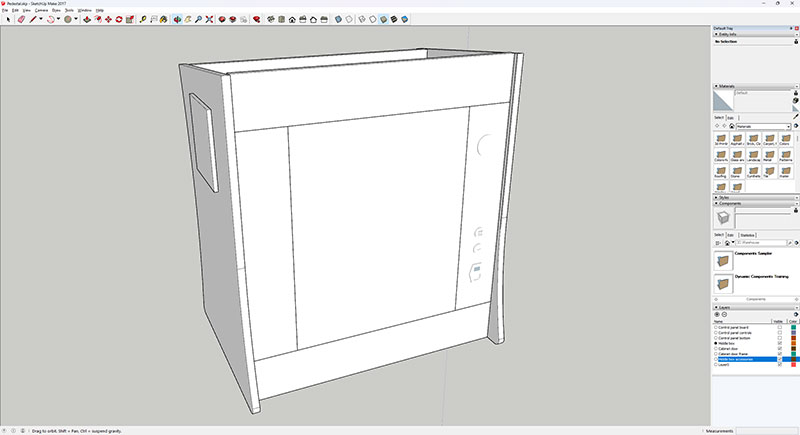Activate the Zoom magnifier tool
Screen dimensions: 800x435
pyautogui.click(x=198, y=19)
